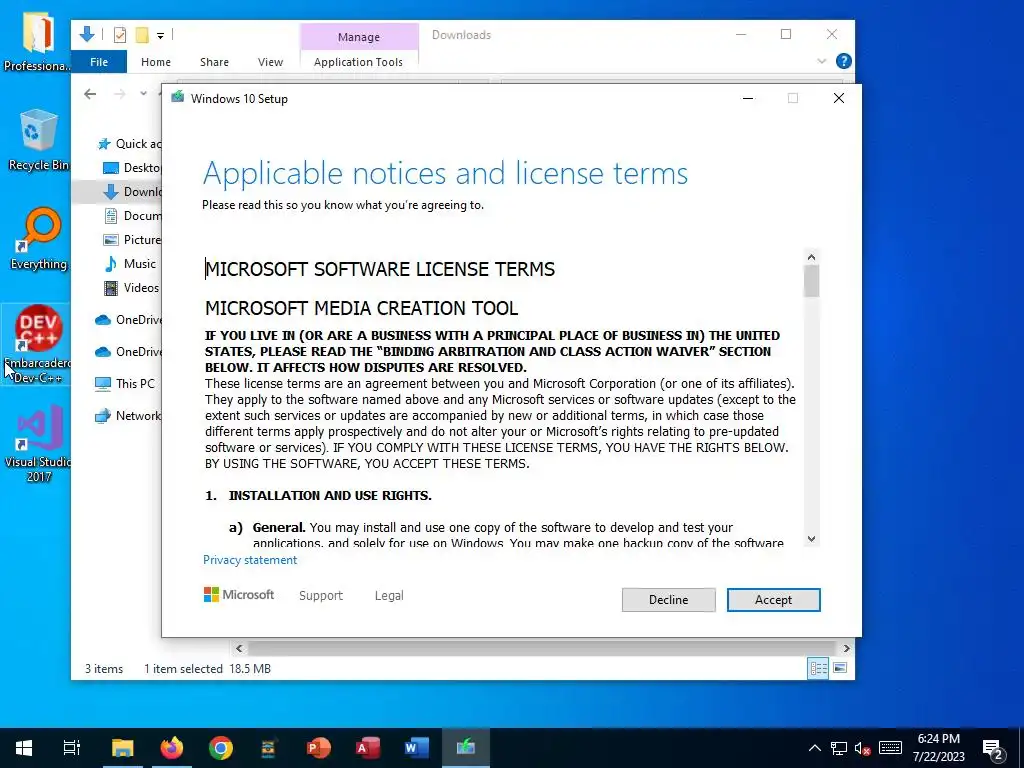Viewport: 1024px width, 768px height.
Task: Select Network in Explorer sidebar
Action: click(128, 416)
